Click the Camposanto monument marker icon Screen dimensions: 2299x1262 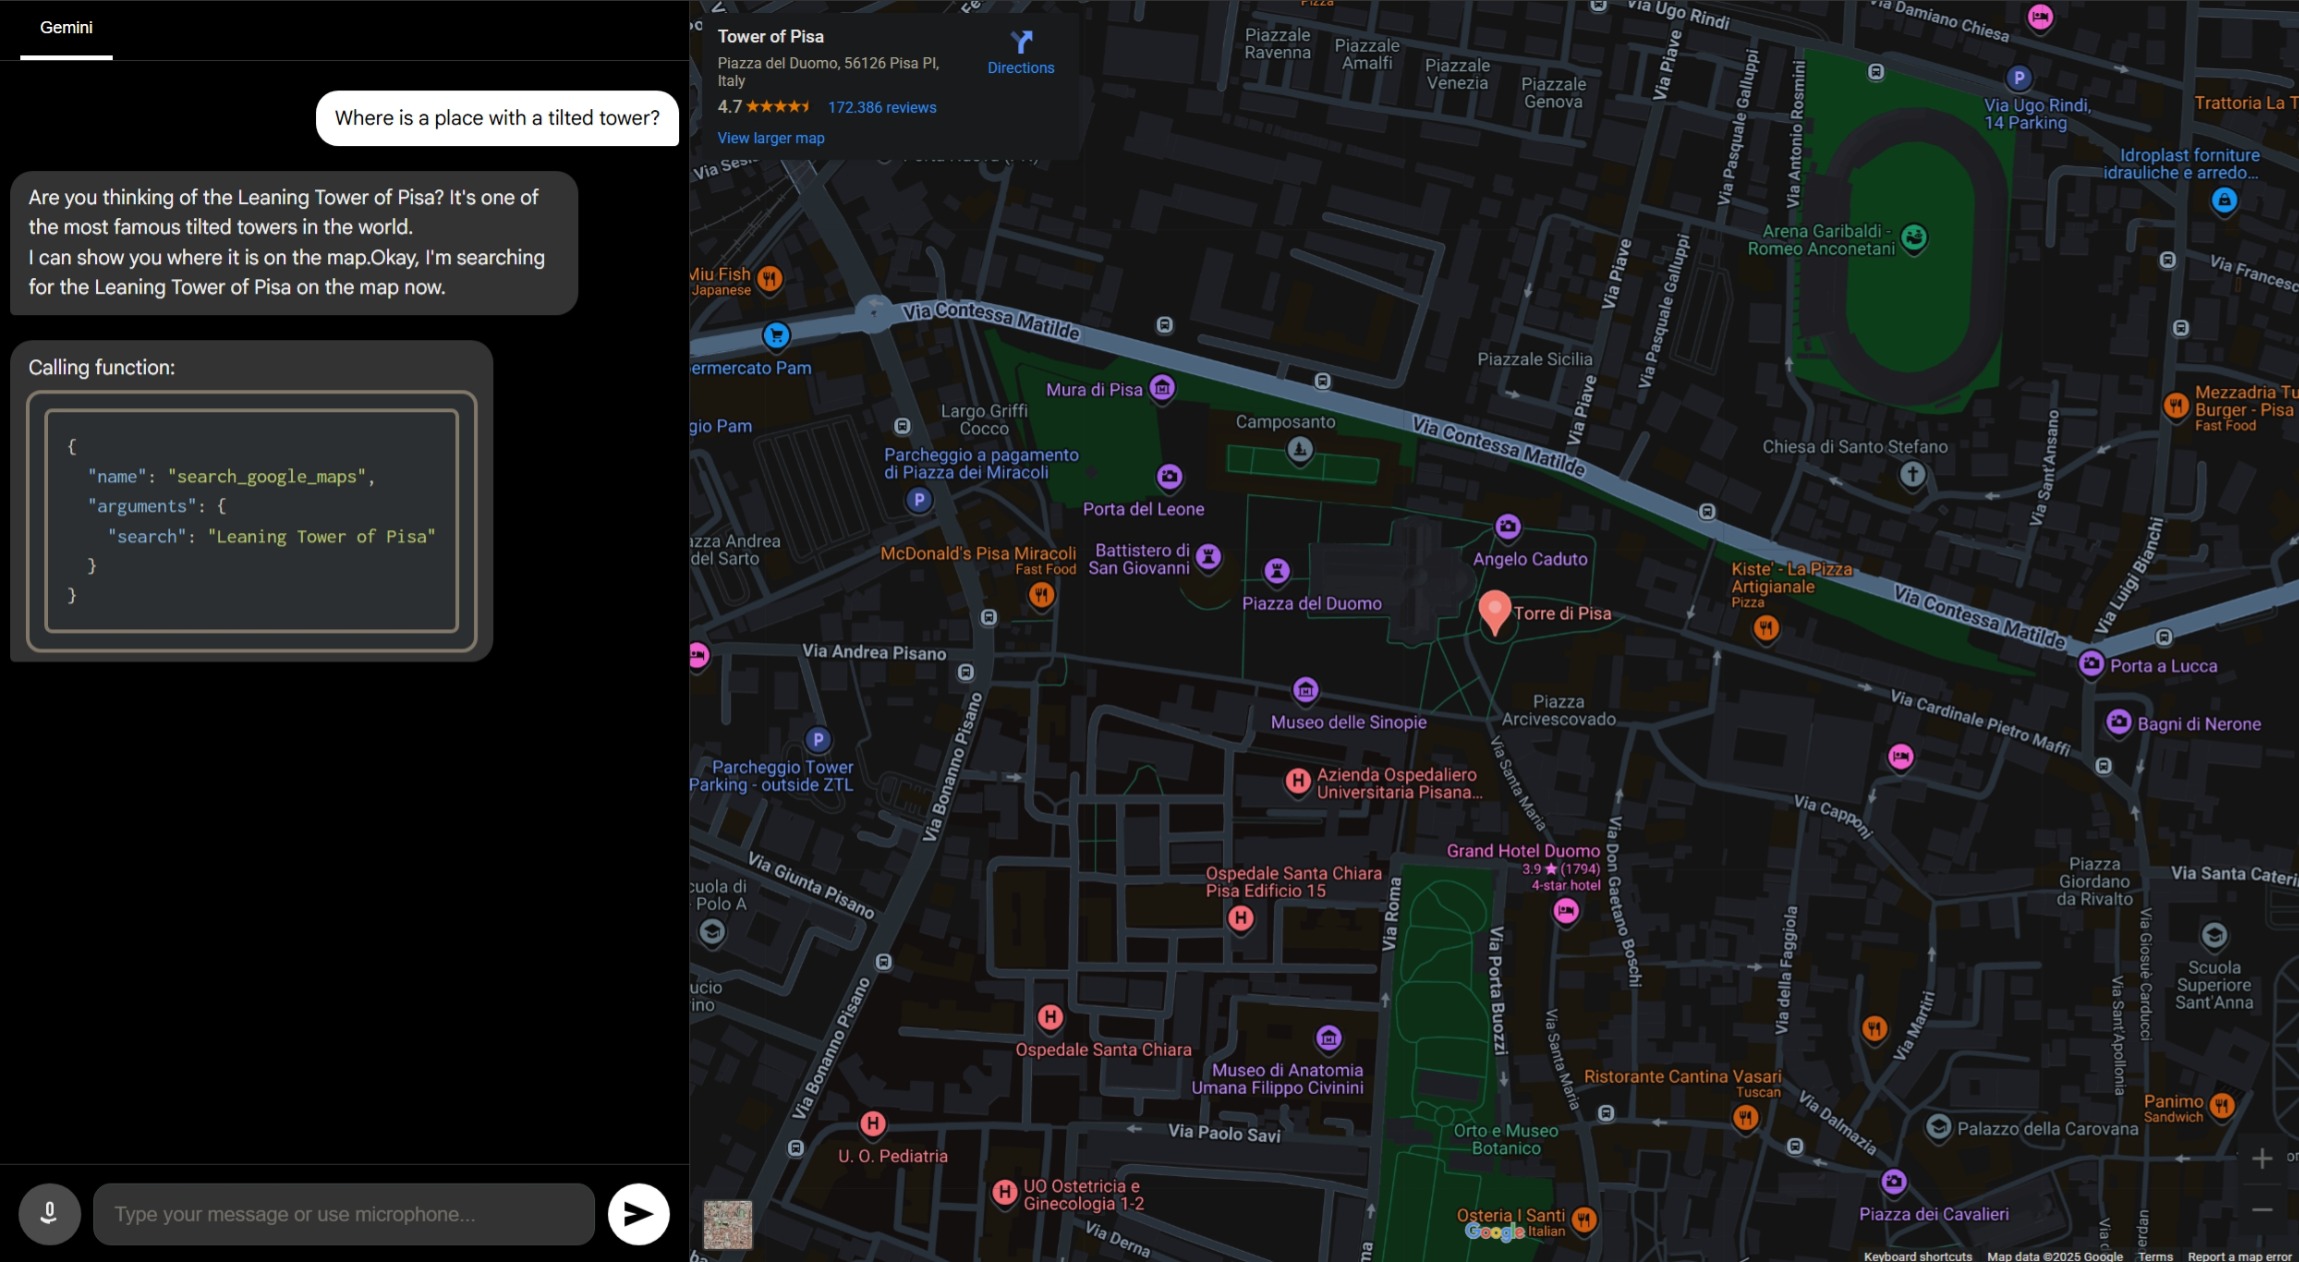pos(1299,449)
